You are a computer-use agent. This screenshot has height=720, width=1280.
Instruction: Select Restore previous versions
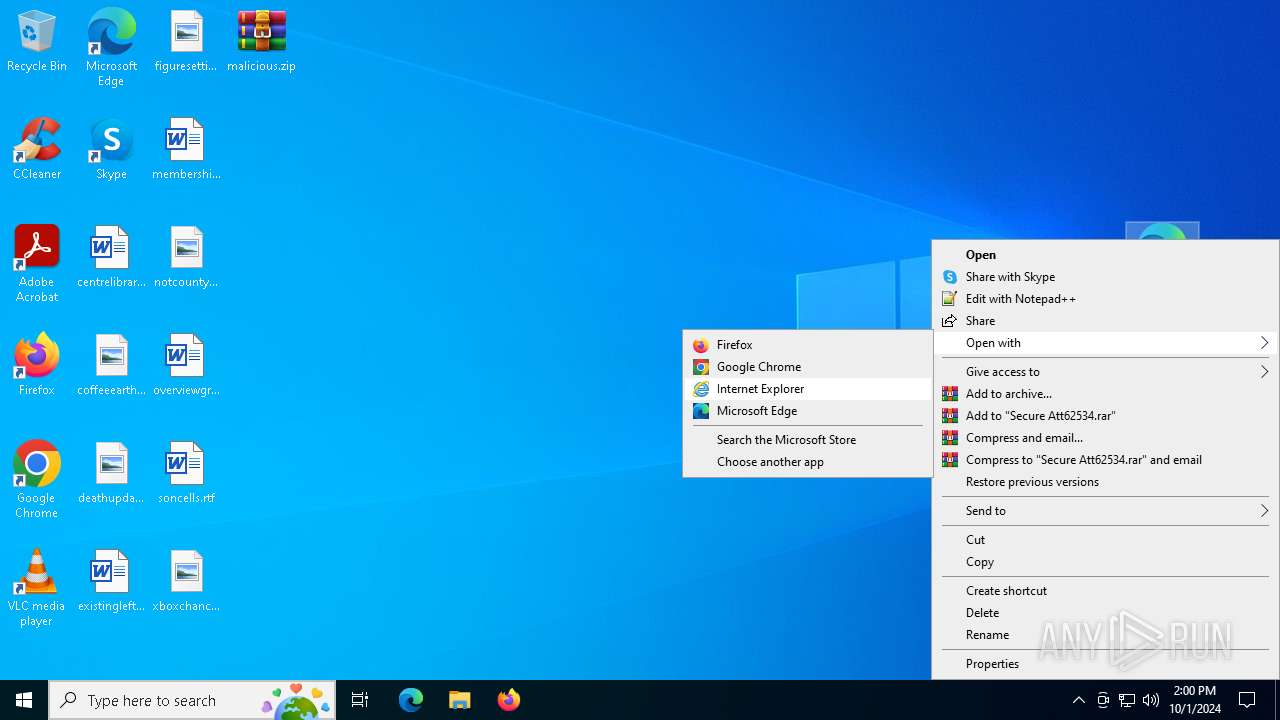click(1106, 482)
